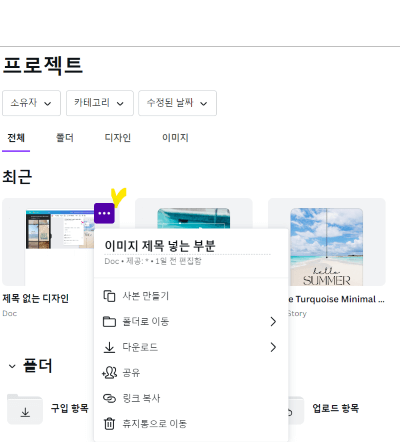Open the hello SUMMER design thumbnail
This screenshot has height=442, width=400.
pos(327,242)
